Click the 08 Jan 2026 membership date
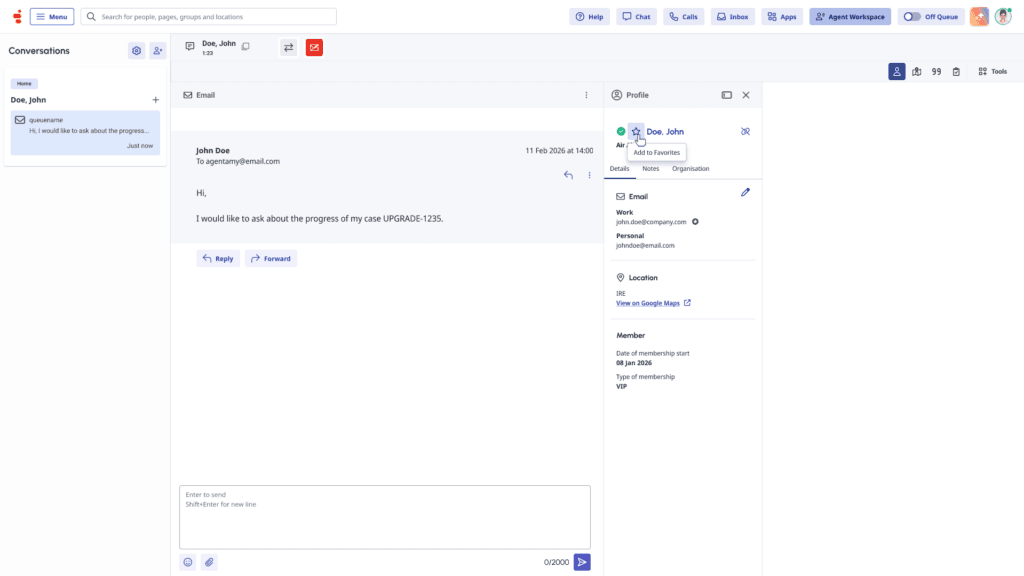The image size is (1024, 576). tap(633, 363)
